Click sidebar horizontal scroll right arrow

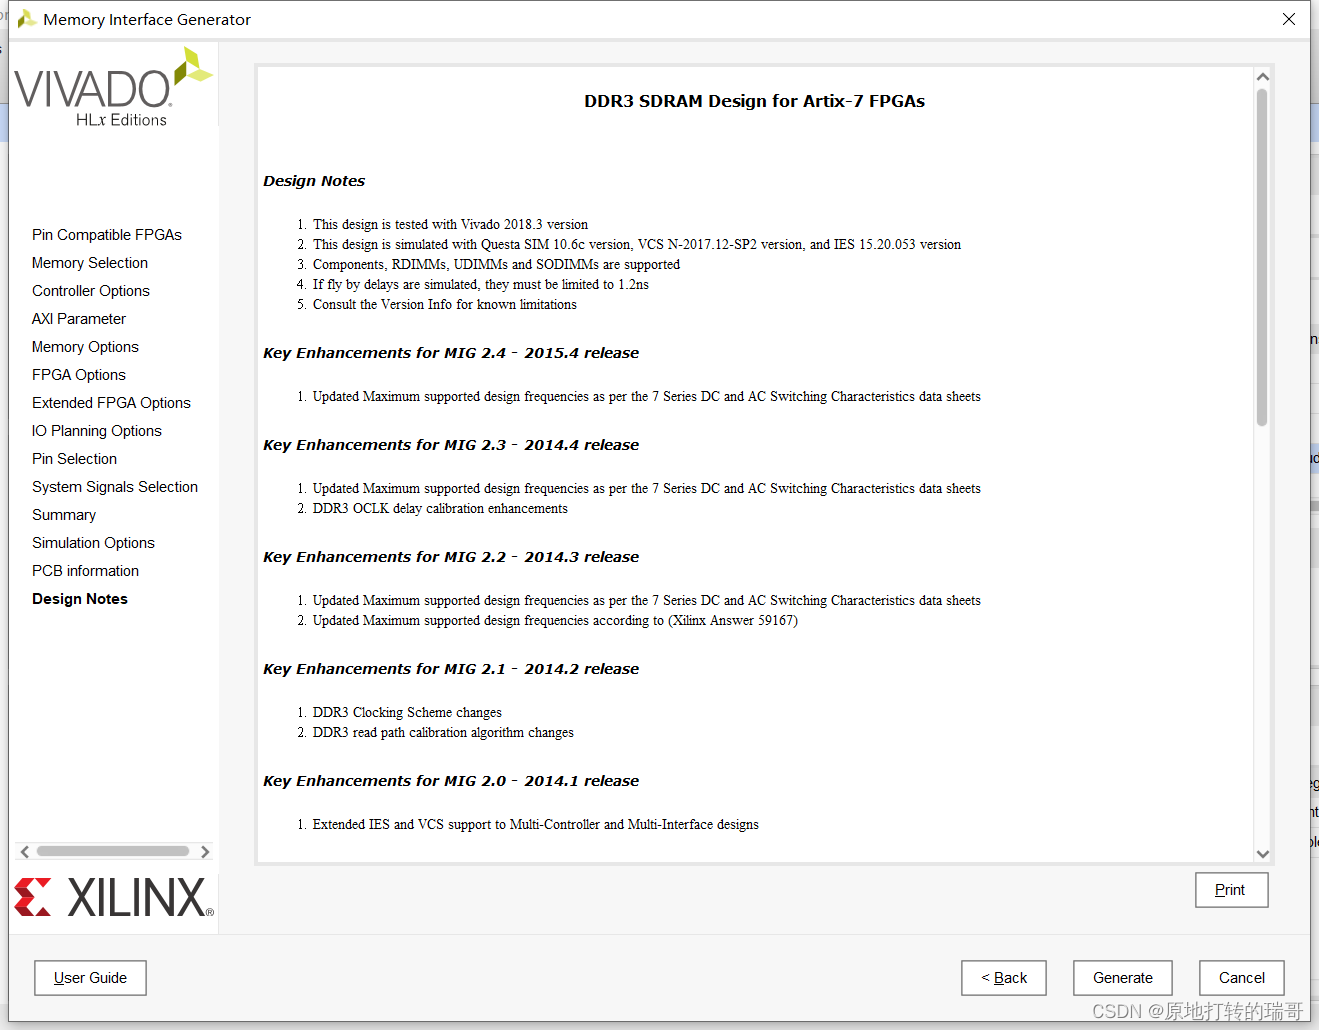205,852
